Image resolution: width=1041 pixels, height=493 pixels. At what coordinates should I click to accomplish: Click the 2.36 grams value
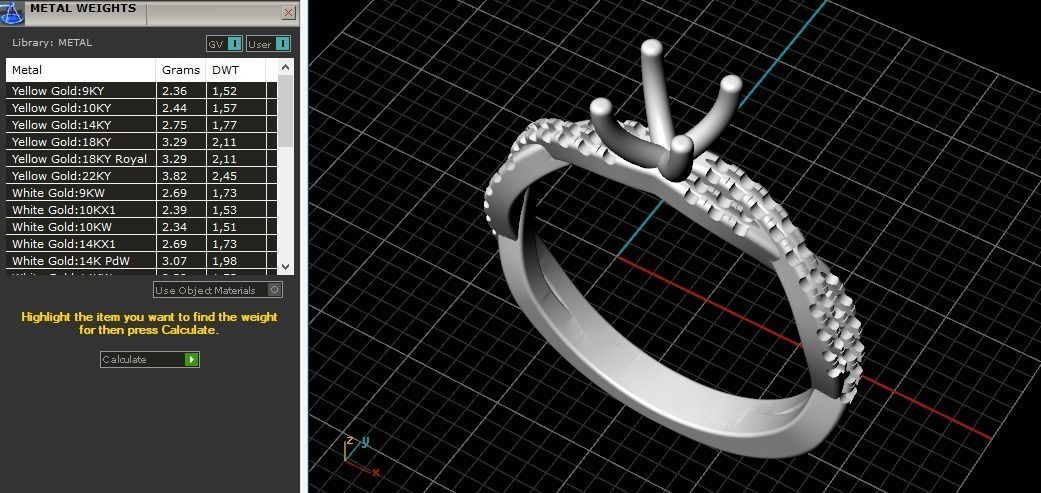(x=175, y=91)
